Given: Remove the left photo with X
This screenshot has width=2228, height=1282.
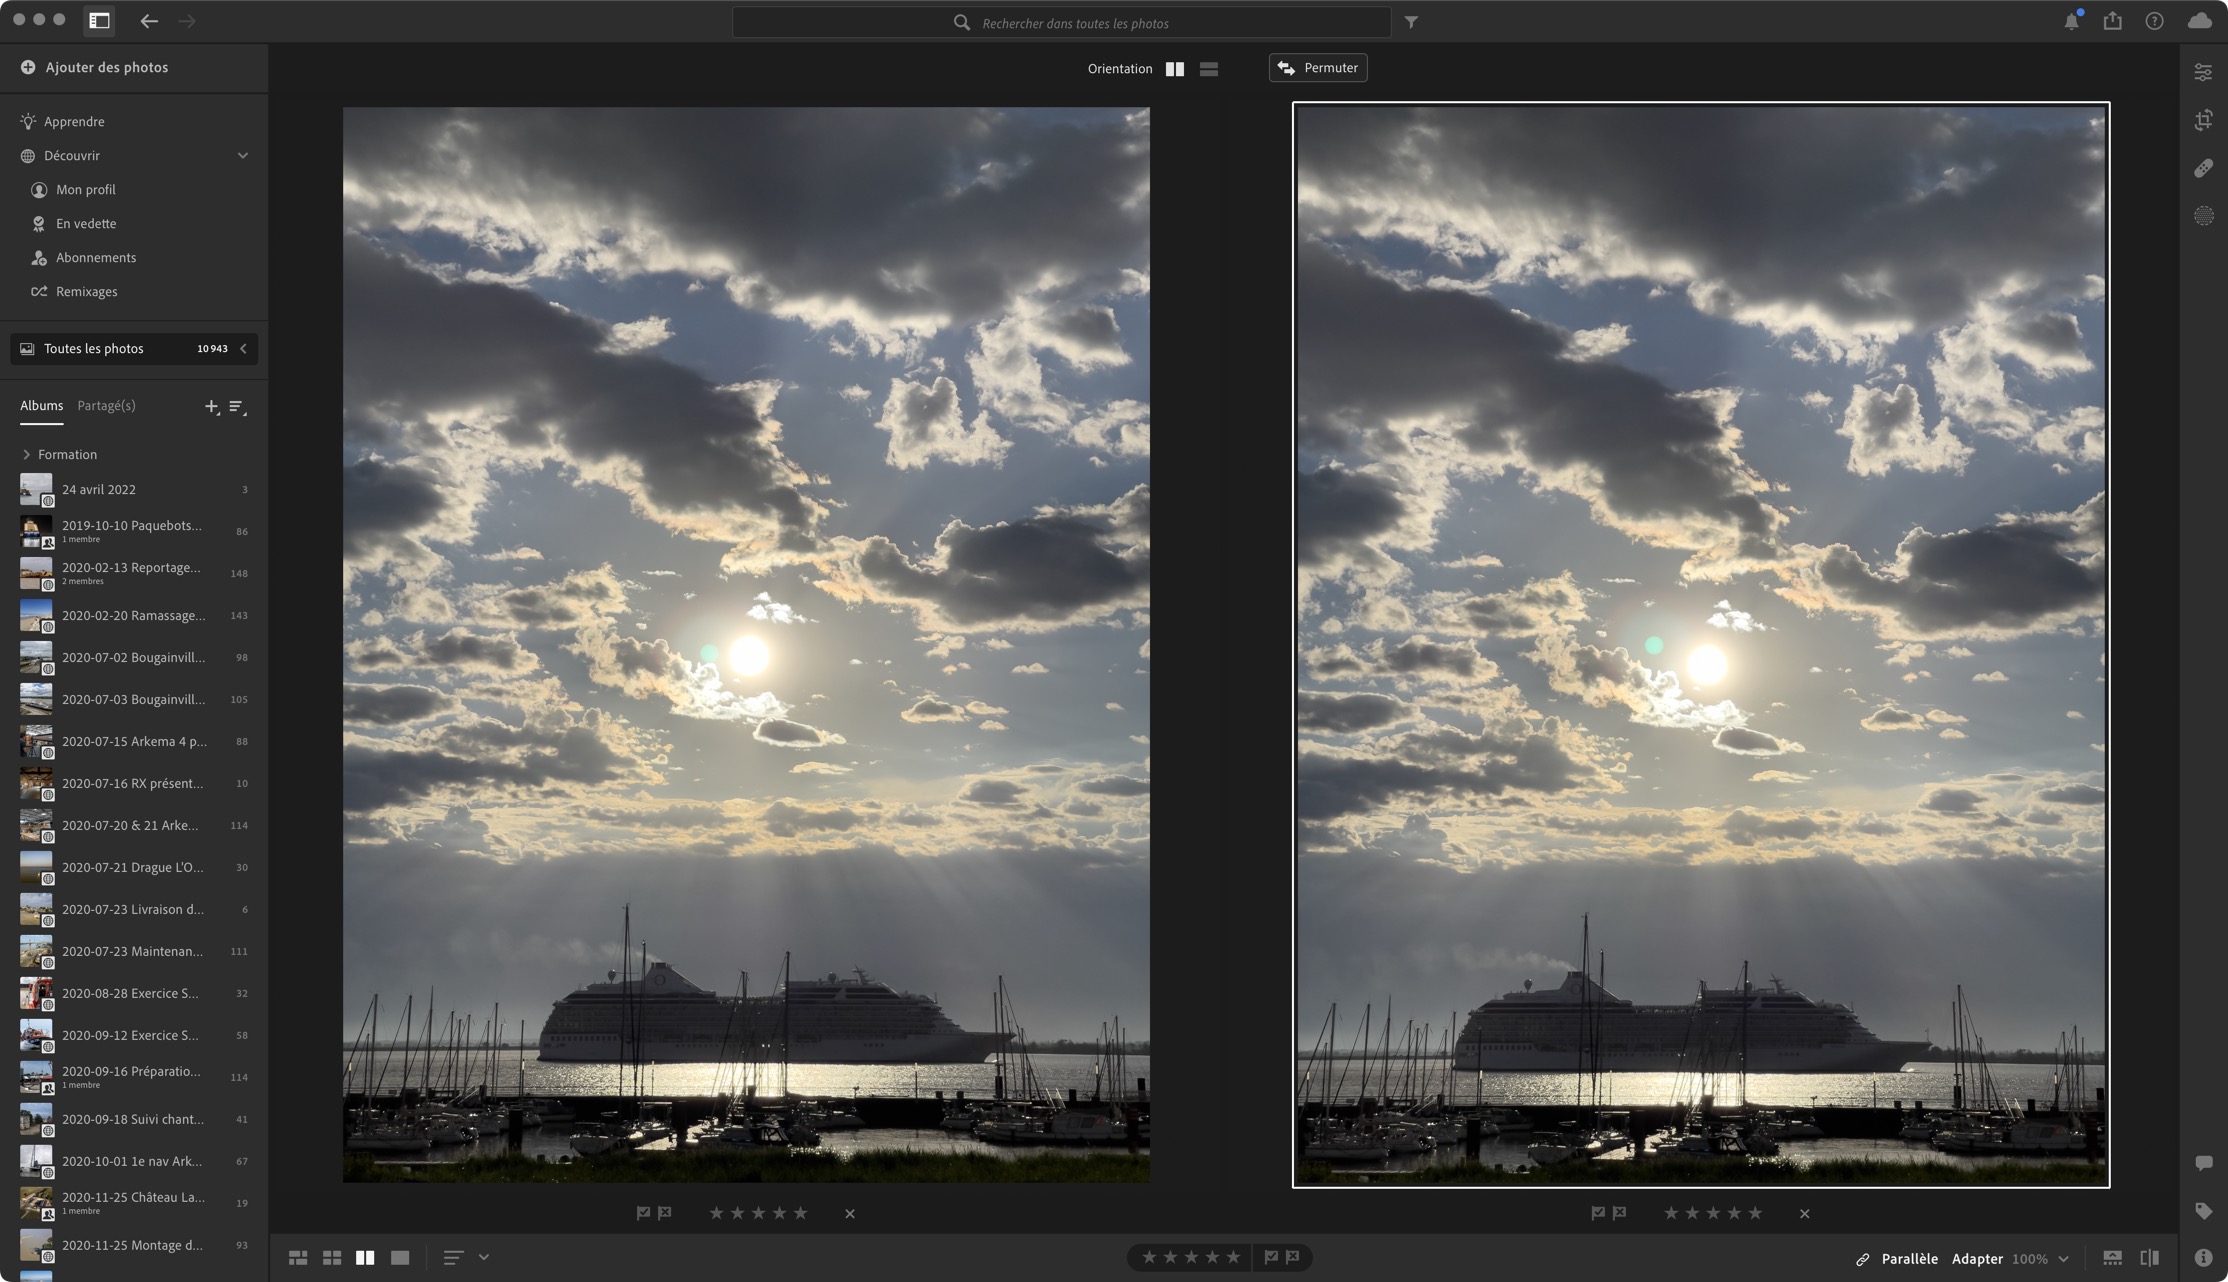Looking at the screenshot, I should pyautogui.click(x=850, y=1214).
